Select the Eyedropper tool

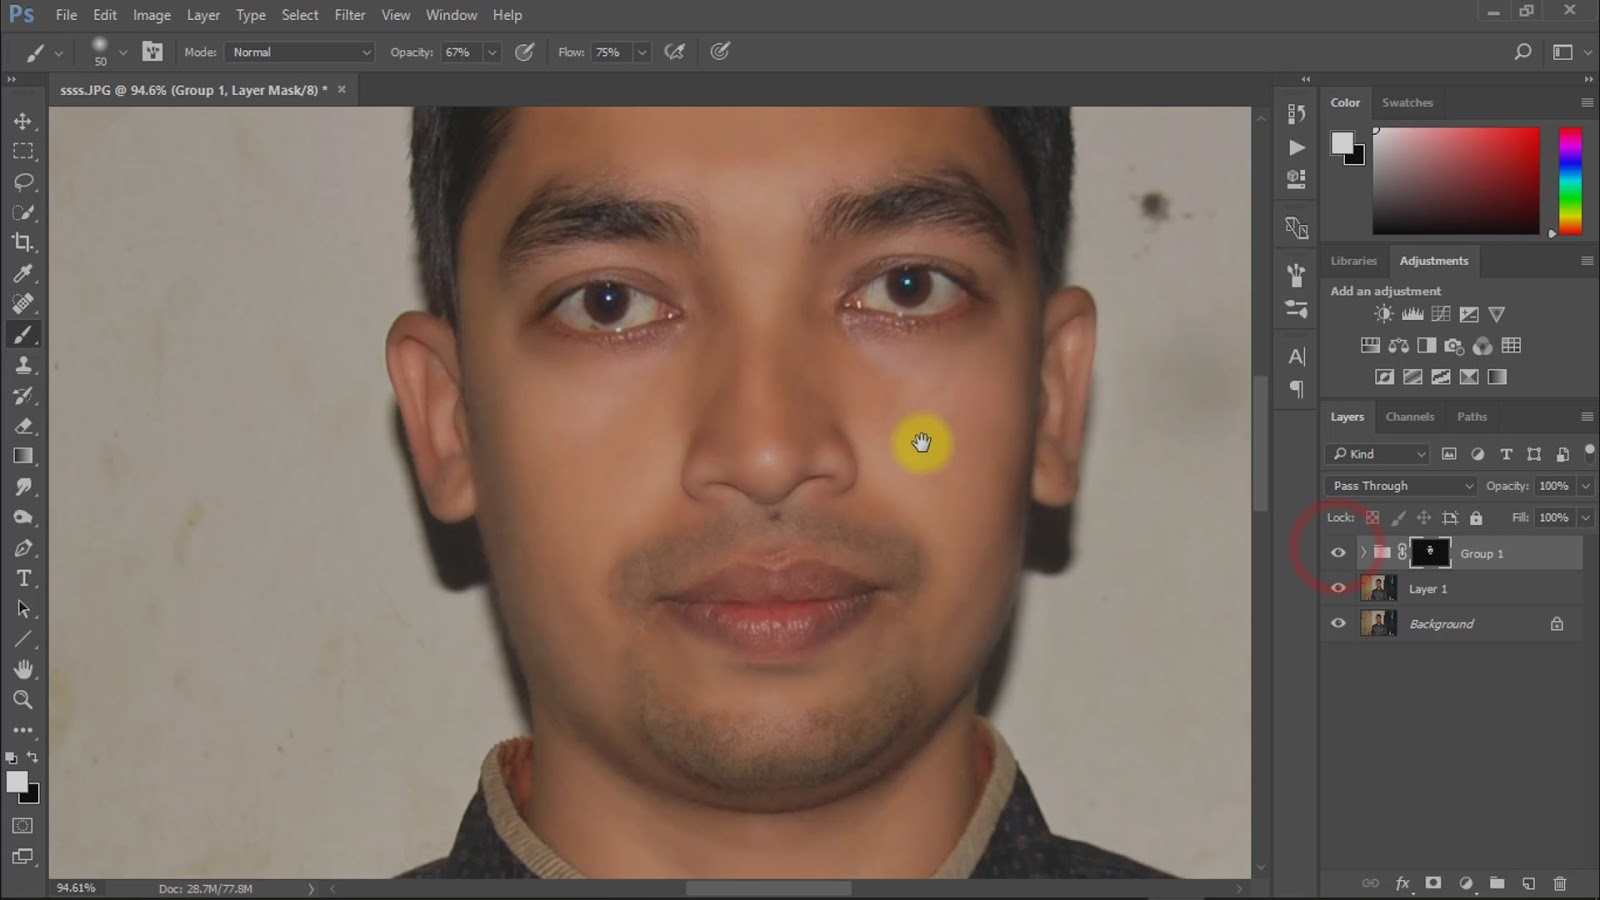pyautogui.click(x=23, y=273)
